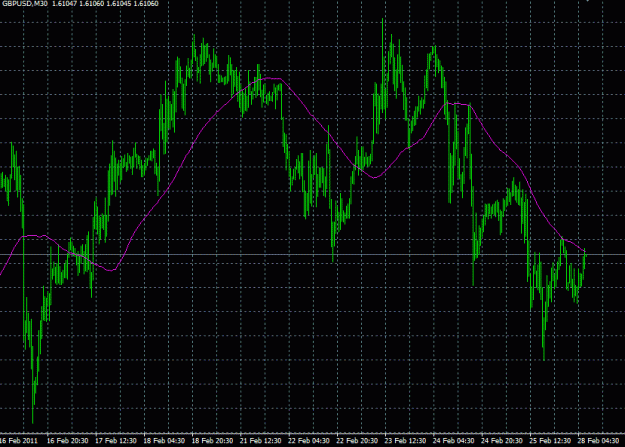The height and width of the screenshot is (447, 625).
Task: Click the 21 Feb 12:30 time label
Action: coord(261,441)
